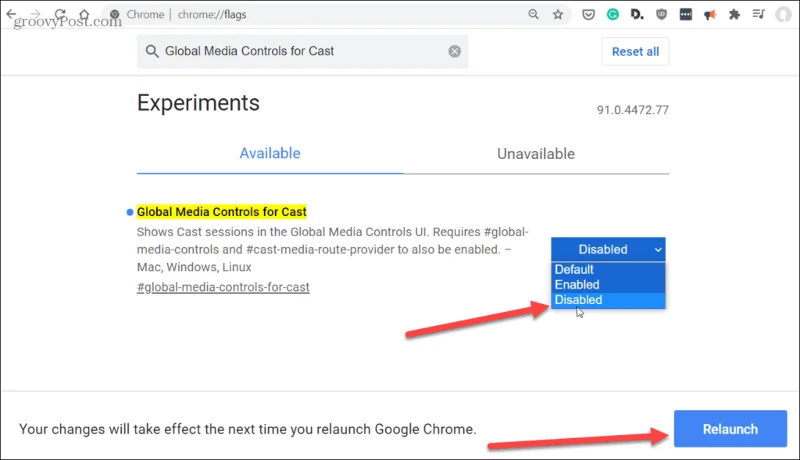Open the Extensions puzzle piece menu
The image size is (800, 460).
pyautogui.click(x=734, y=14)
